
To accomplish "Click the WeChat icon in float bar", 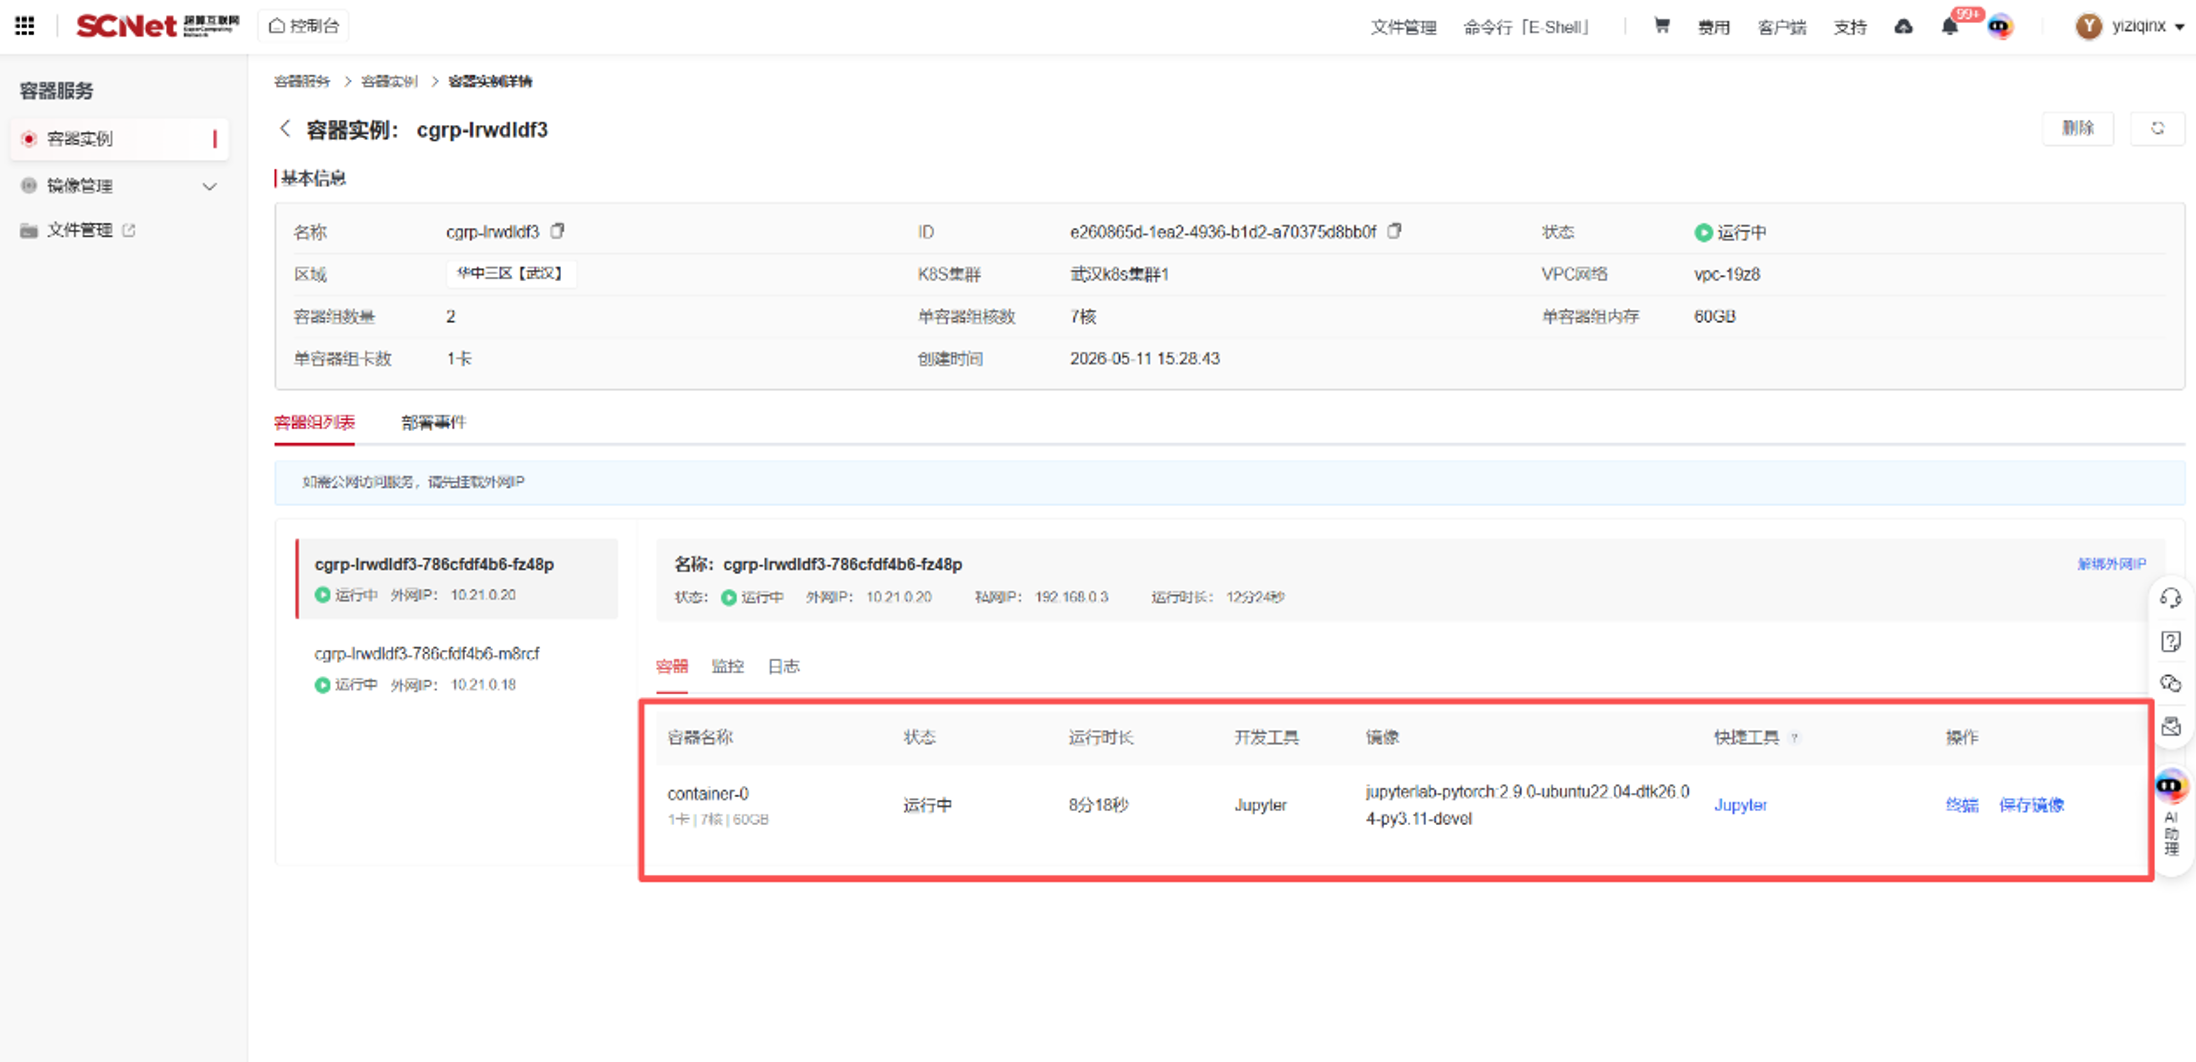I will click(2171, 684).
